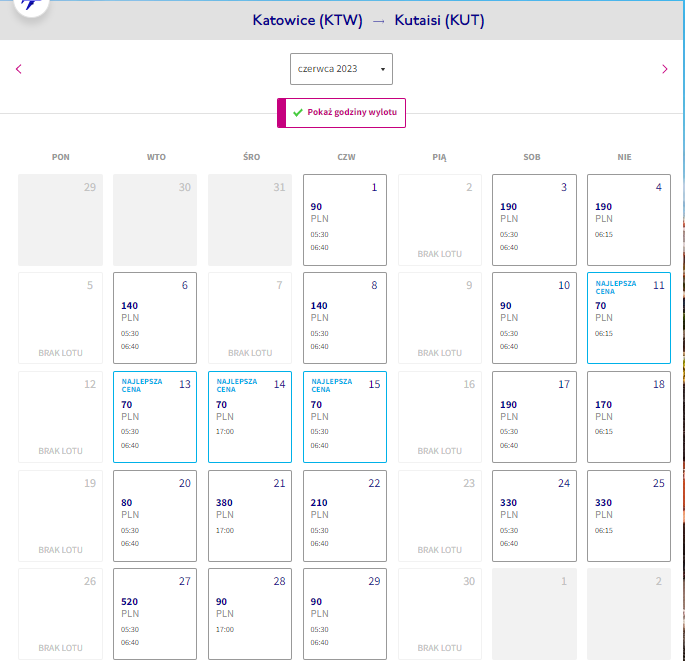Go to previous month with left arrow

[x=19, y=69]
